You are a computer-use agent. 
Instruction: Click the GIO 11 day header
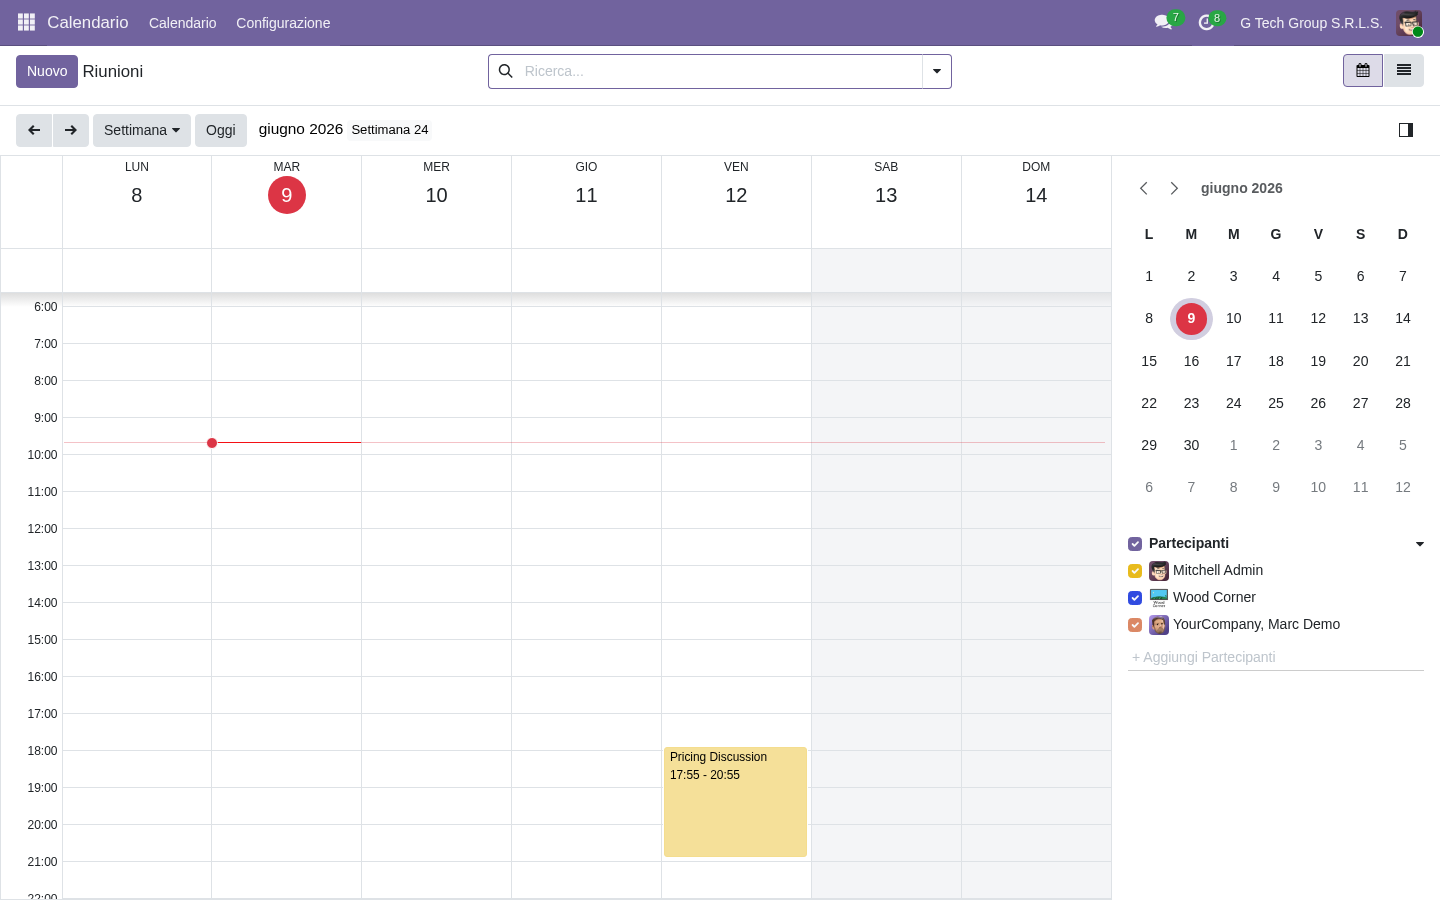[x=586, y=187]
